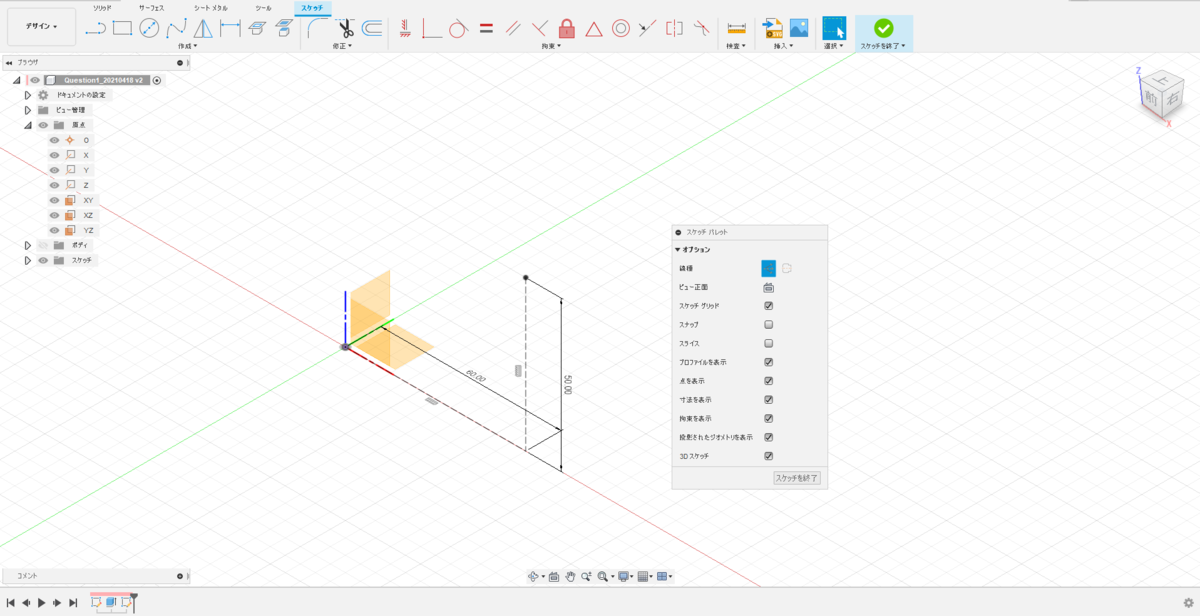Open the Constraints (拘束) dropdown menu
Viewport: 1200px width, 616px height.
tap(551, 46)
